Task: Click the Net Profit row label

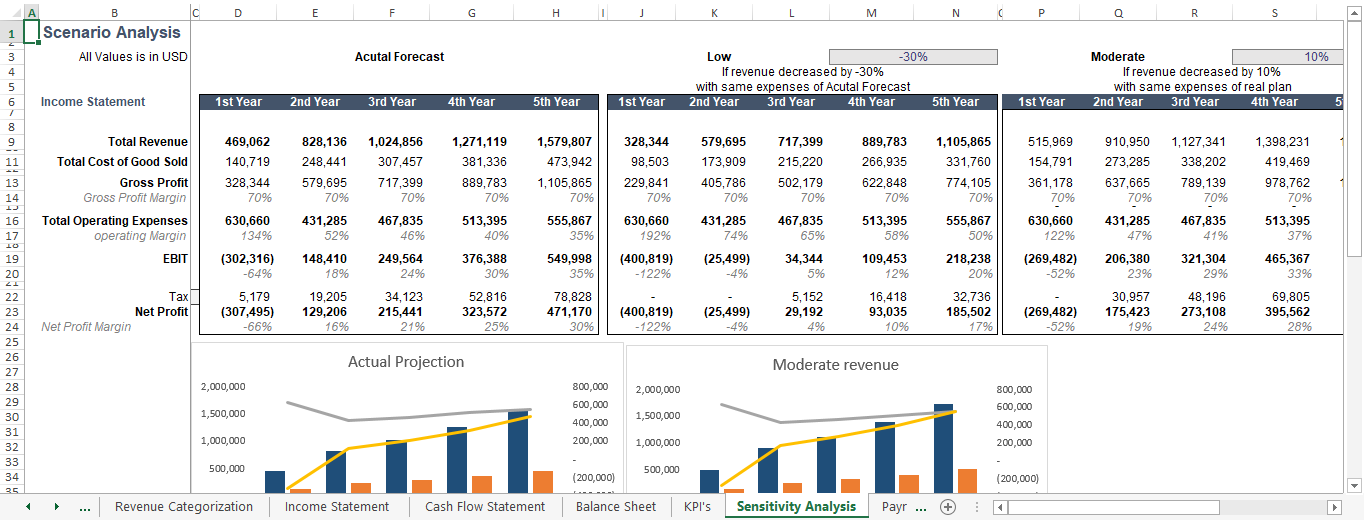Action: [161, 312]
